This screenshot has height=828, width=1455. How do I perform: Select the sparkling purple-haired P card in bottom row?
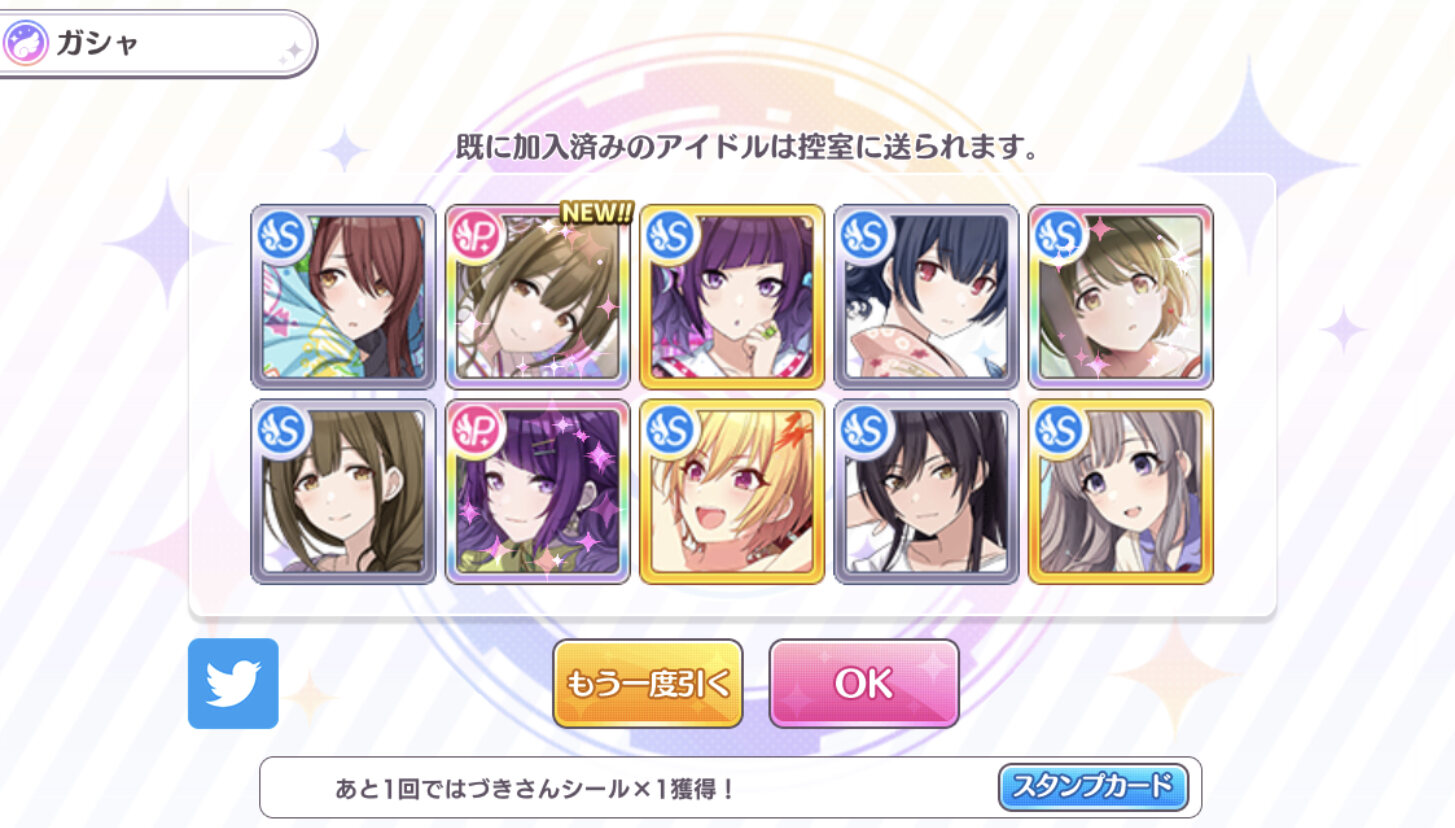(537, 491)
